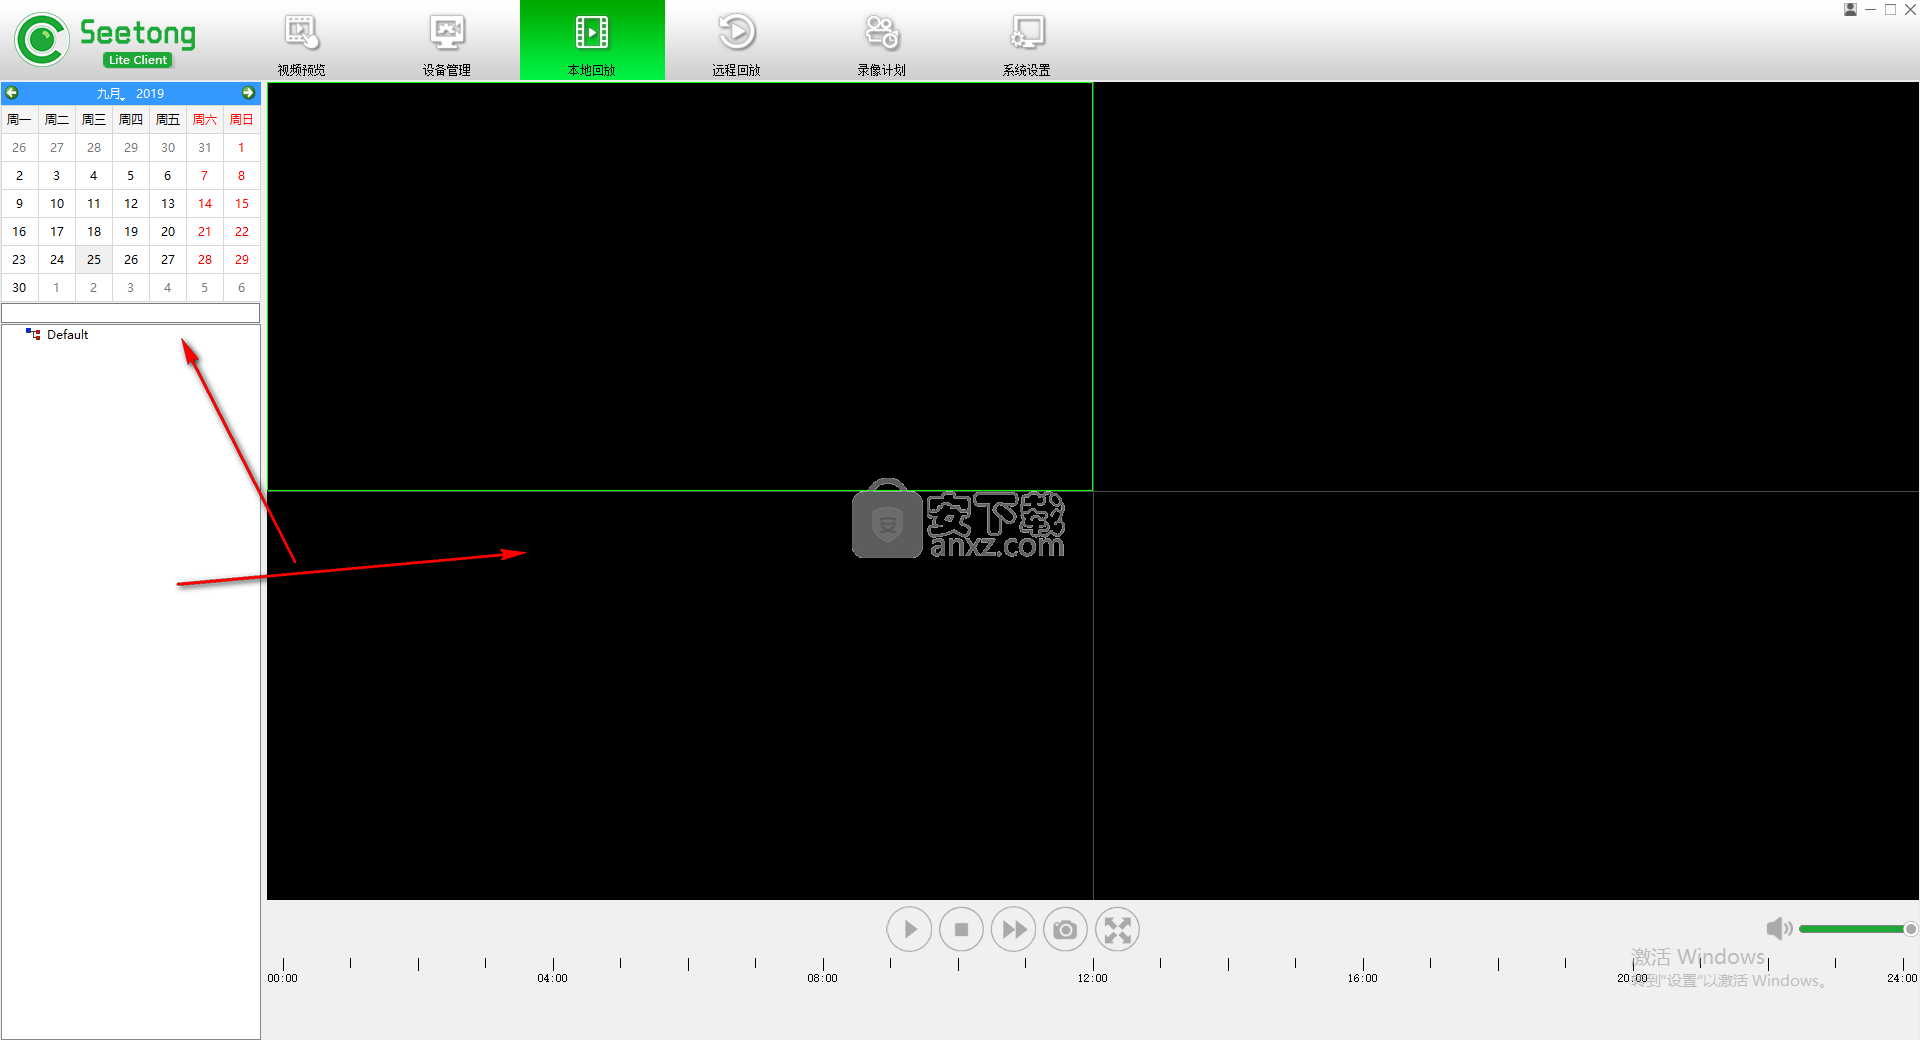
Task: Select Sunday September 8 in calendar
Action: point(242,175)
